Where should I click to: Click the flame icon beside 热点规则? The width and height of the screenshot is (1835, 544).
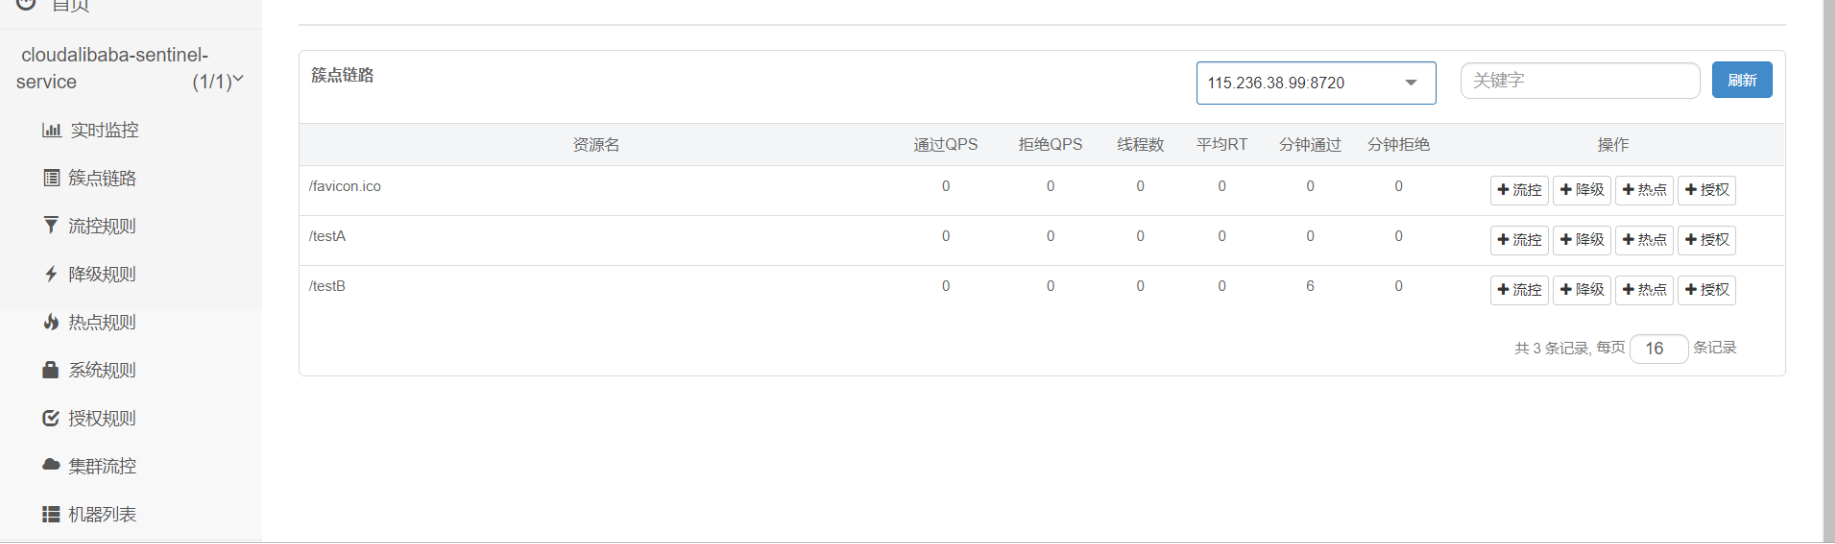click(x=51, y=322)
